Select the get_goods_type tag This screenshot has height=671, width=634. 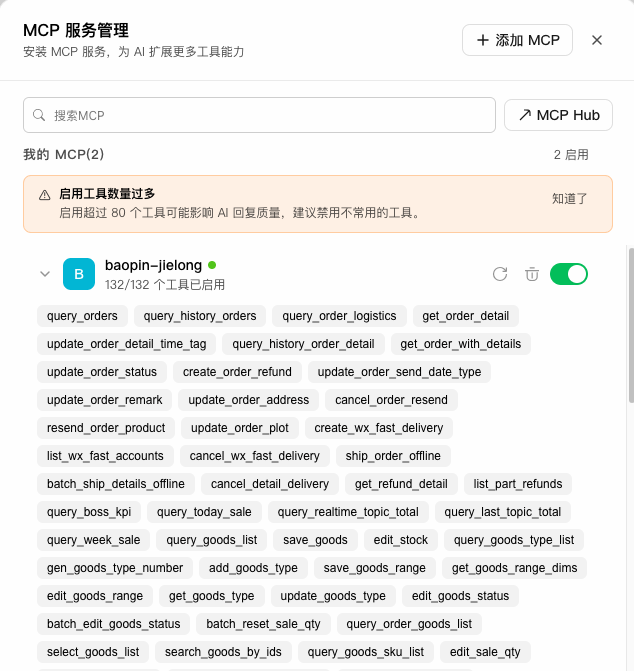pos(212,596)
